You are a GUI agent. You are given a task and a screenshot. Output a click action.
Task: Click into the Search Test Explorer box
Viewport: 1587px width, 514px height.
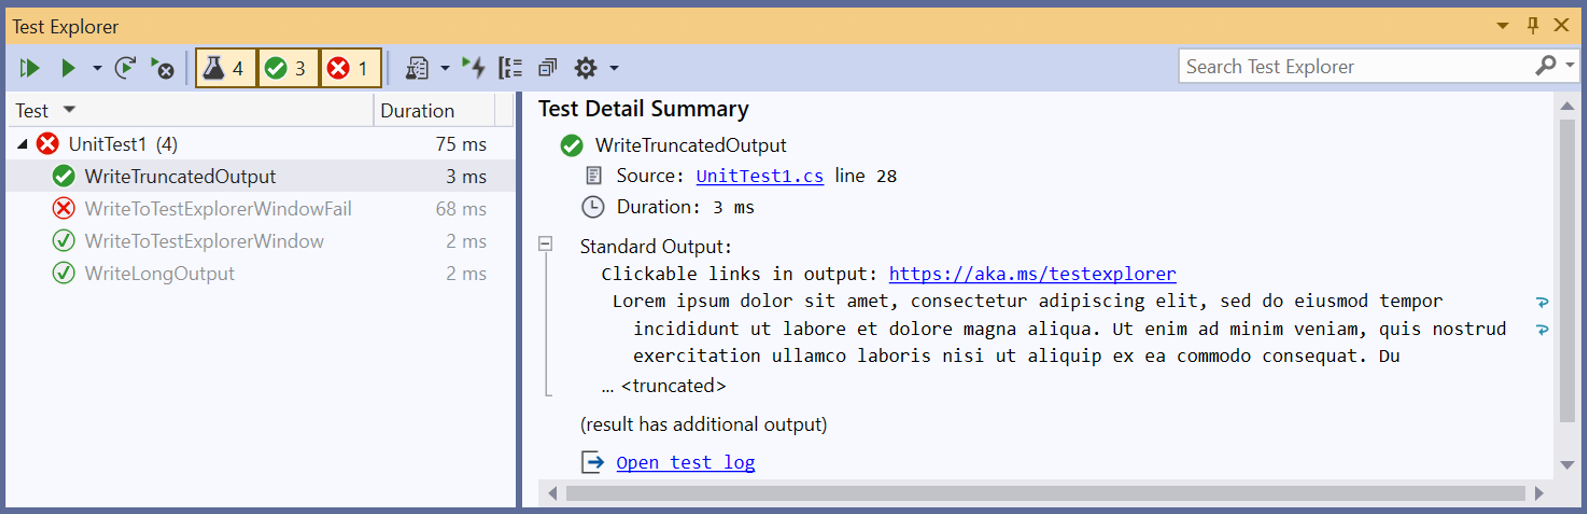(x=1355, y=67)
